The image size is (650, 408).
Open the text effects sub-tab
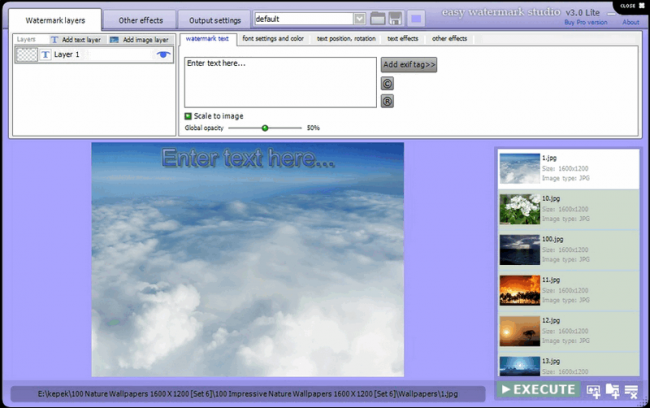pos(403,39)
